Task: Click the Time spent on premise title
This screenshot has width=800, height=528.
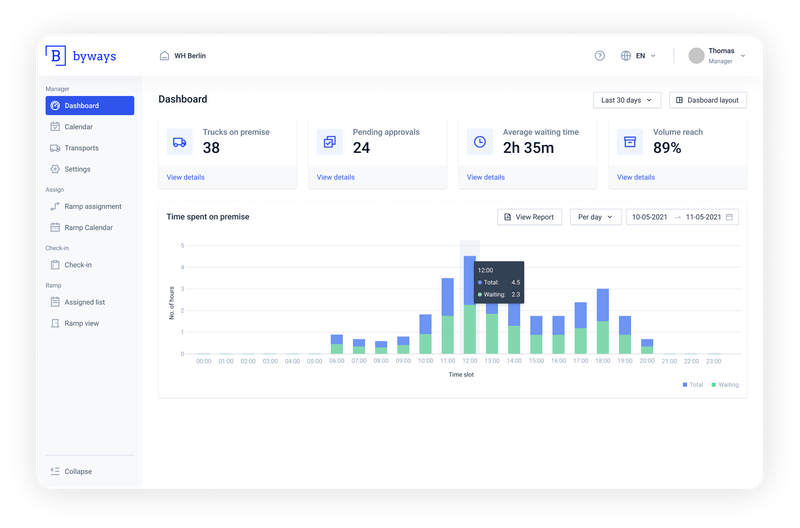Action: pos(208,217)
